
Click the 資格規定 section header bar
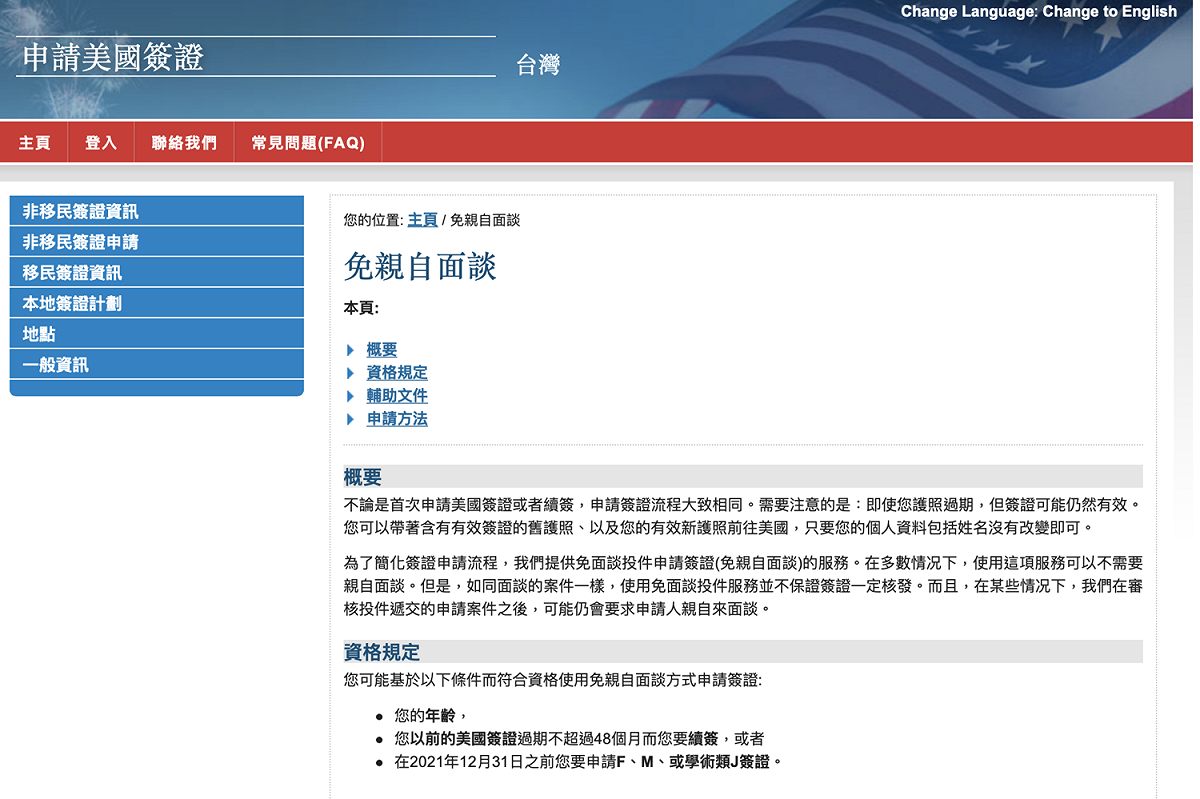click(743, 652)
